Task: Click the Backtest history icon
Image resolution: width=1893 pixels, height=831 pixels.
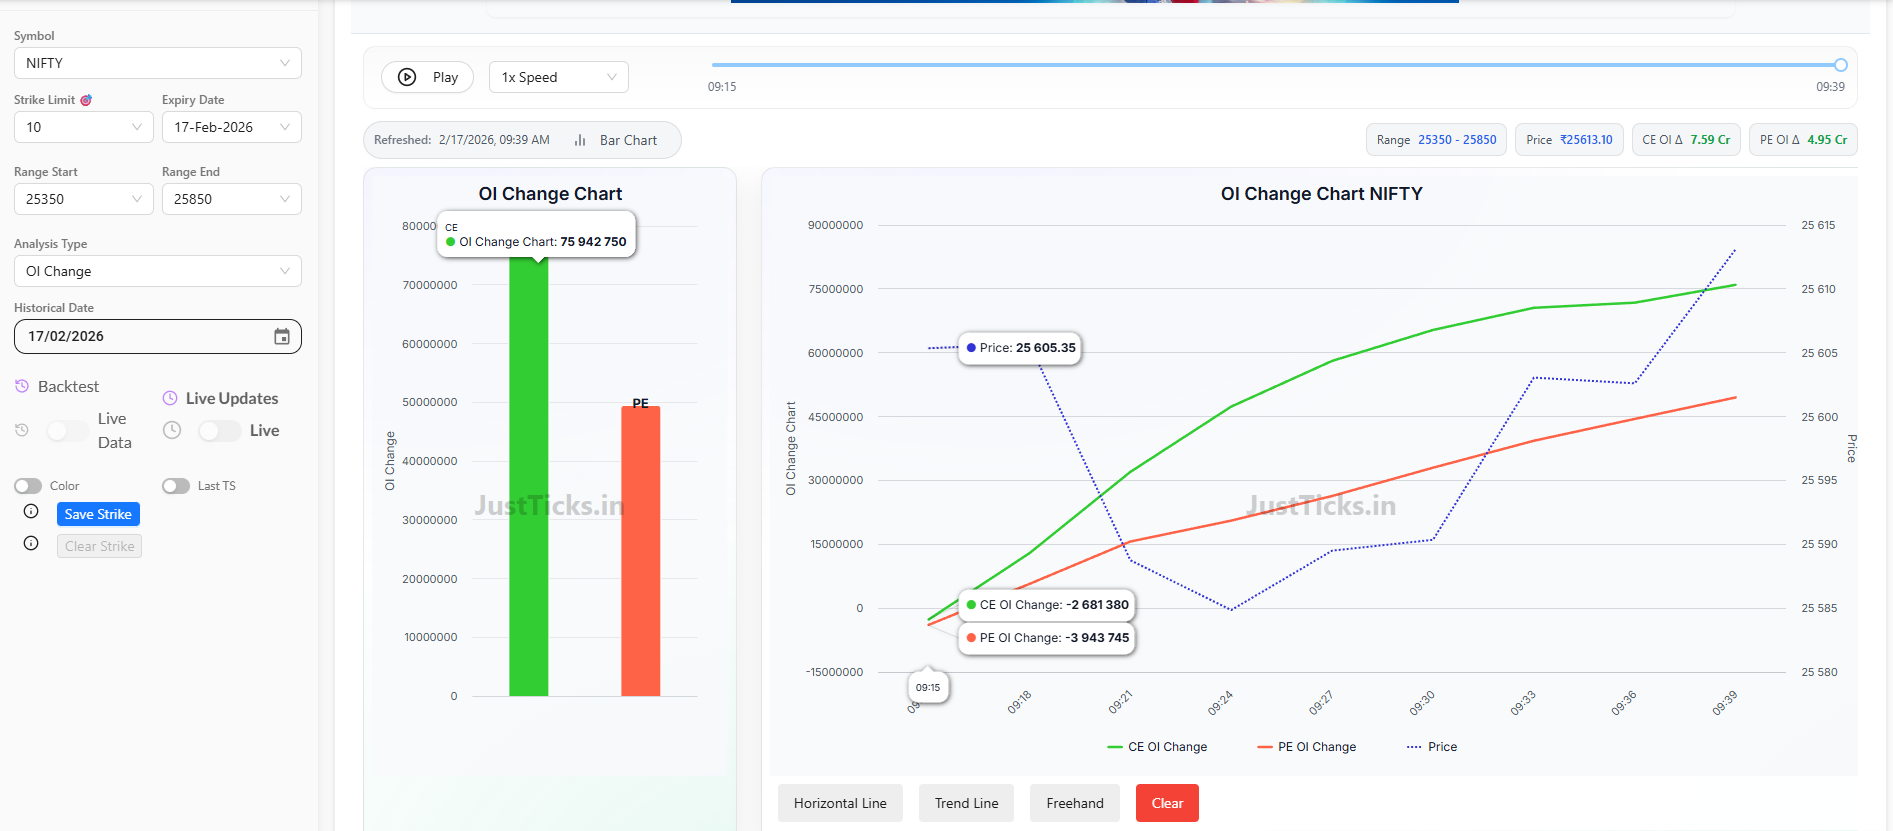Action: point(22,386)
